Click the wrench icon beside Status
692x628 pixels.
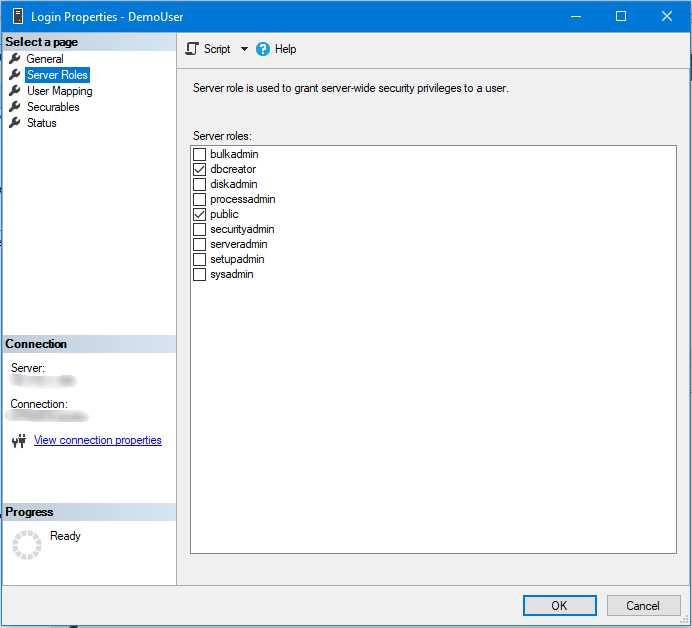point(15,122)
